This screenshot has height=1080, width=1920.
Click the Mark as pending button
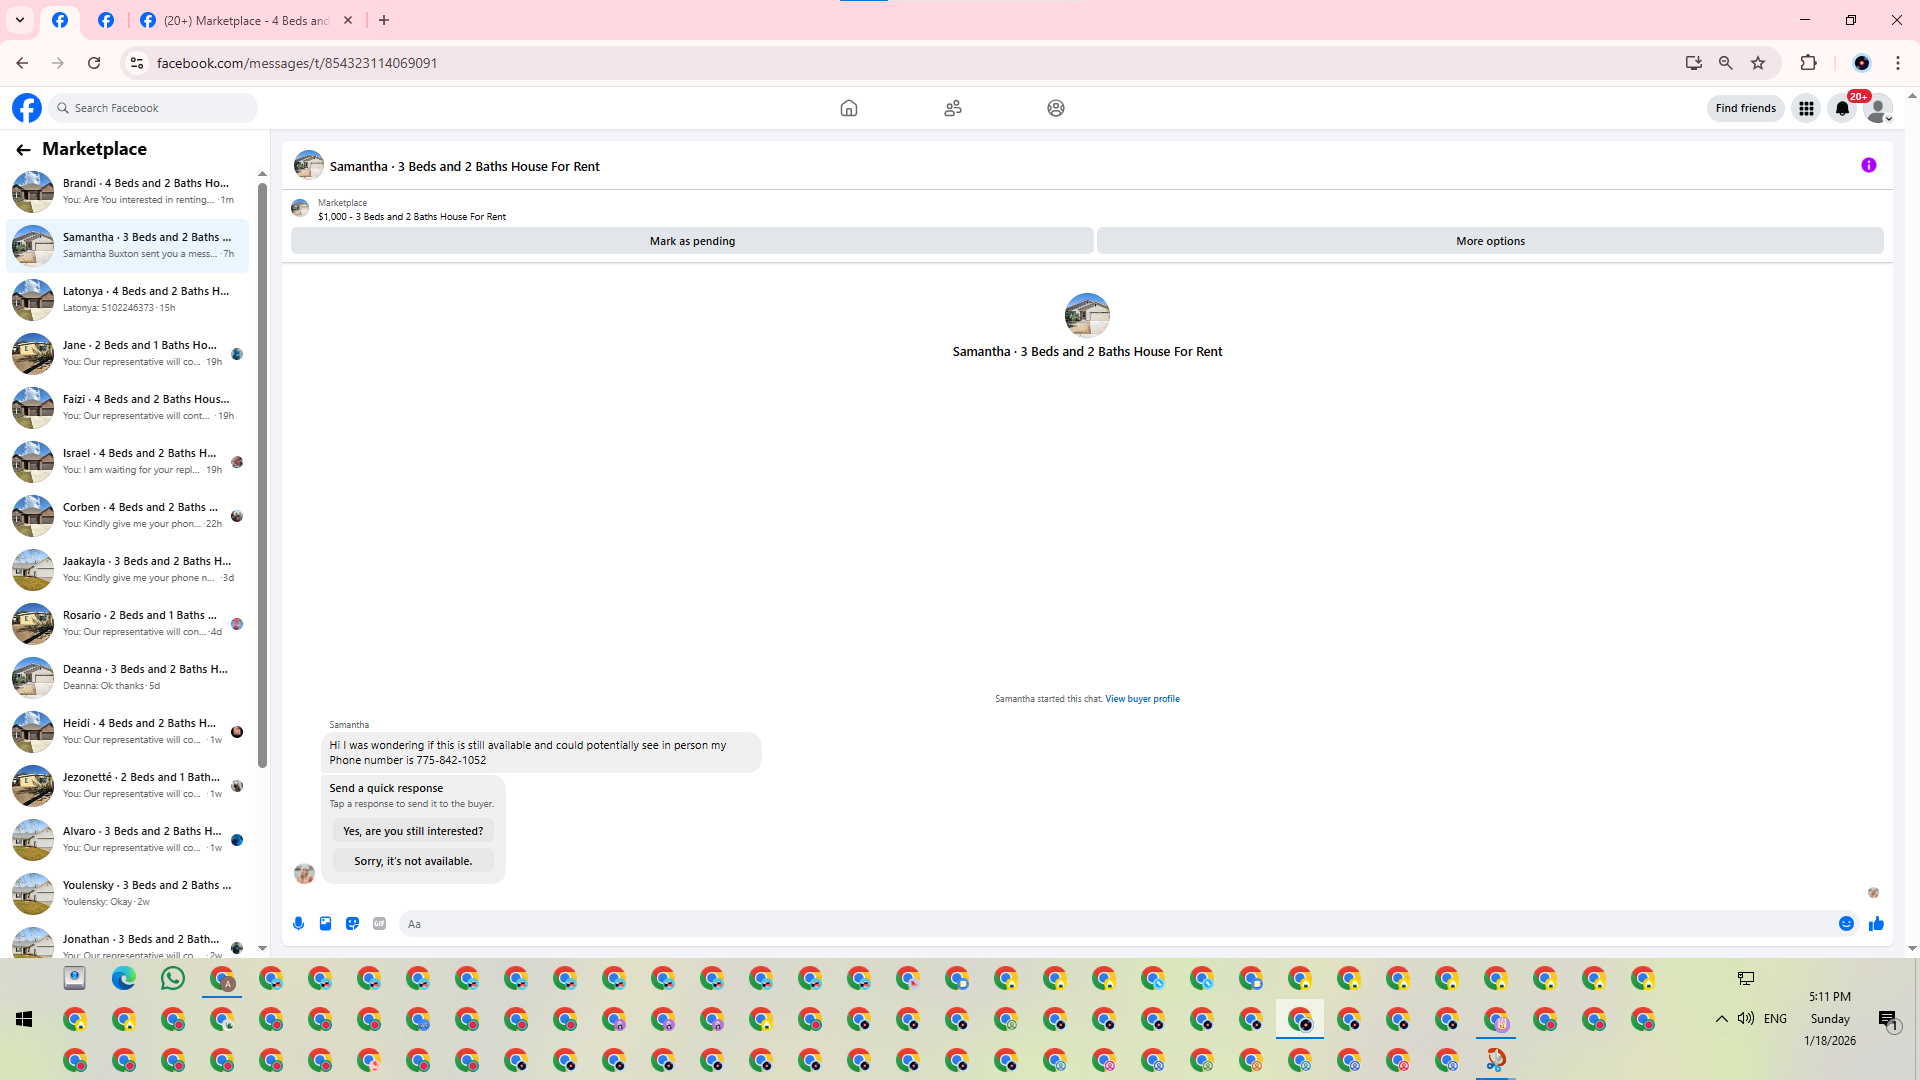pyautogui.click(x=692, y=241)
